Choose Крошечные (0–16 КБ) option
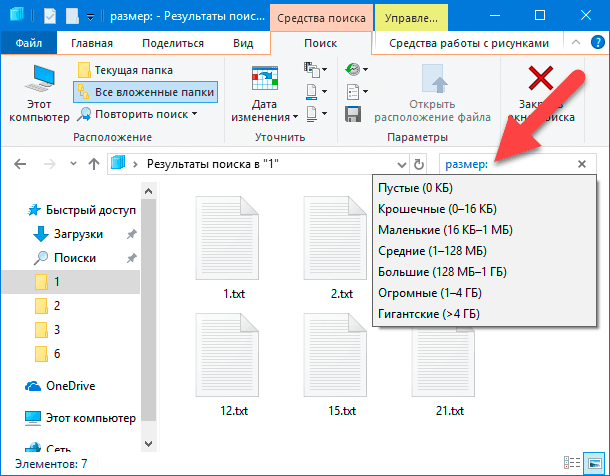The width and height of the screenshot is (610, 476). [x=484, y=209]
